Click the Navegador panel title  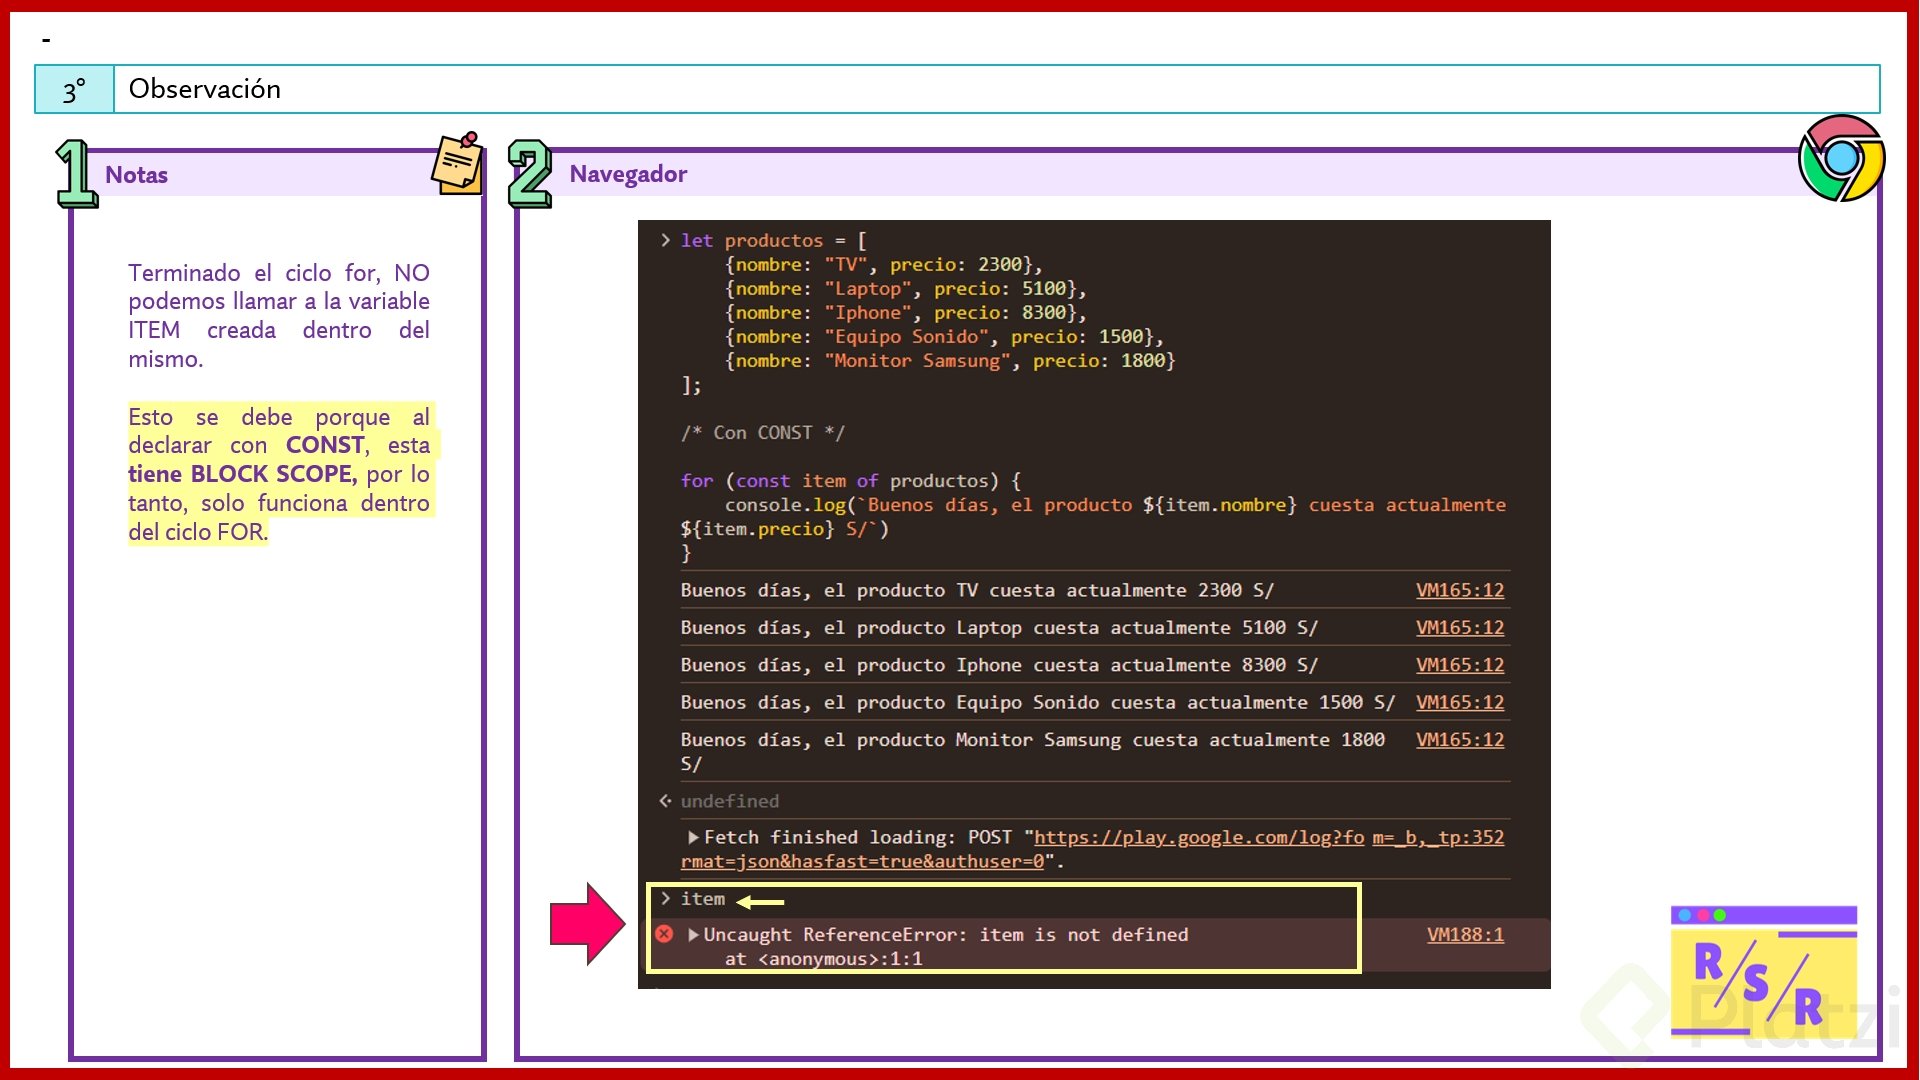[x=628, y=174]
